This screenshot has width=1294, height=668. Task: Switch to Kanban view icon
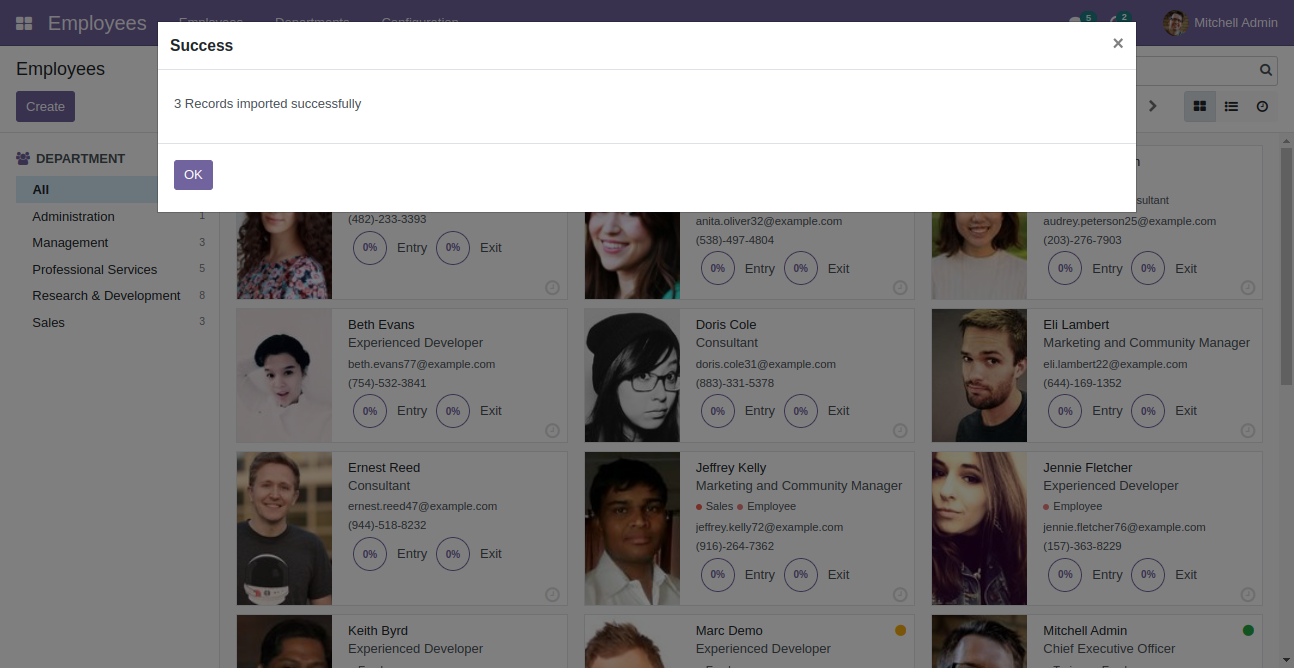1200,106
